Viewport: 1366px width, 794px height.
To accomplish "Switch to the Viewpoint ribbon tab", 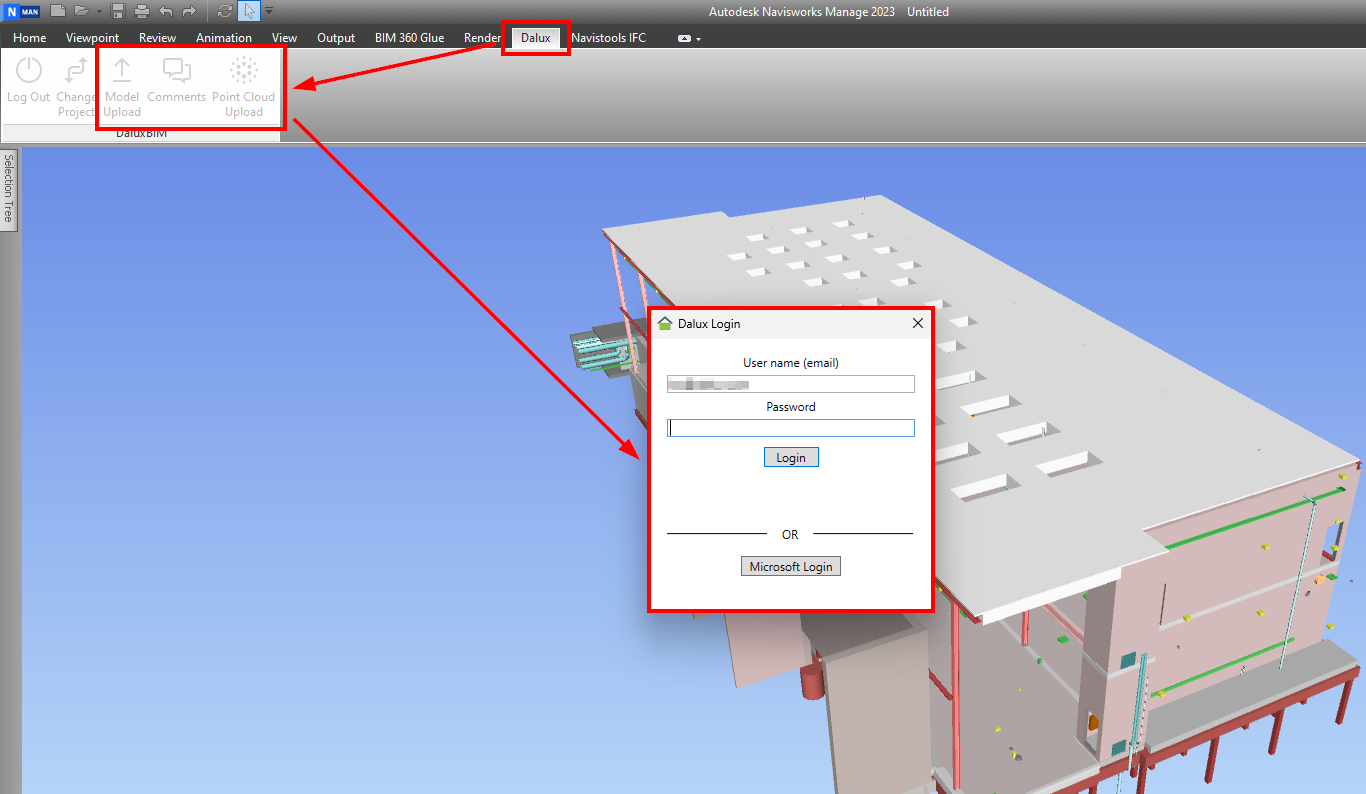I will [x=92, y=38].
